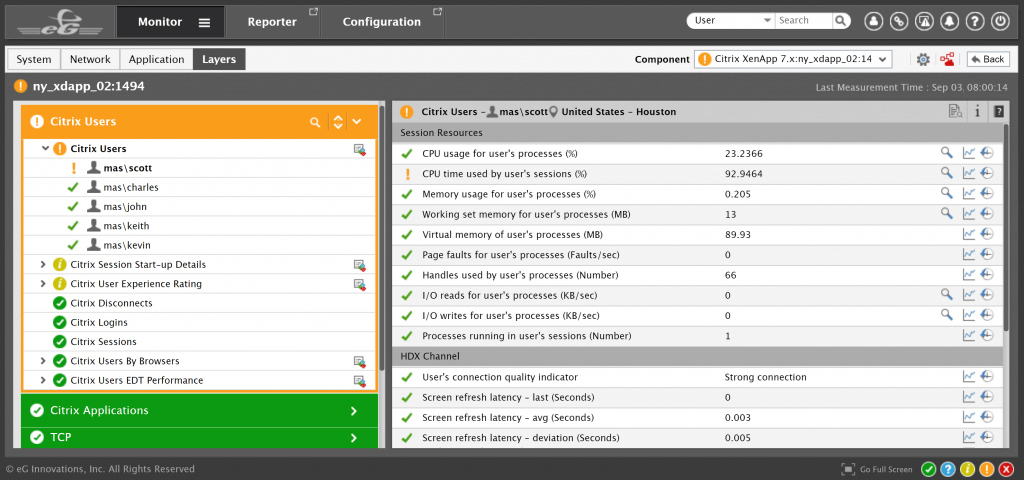Open the Reporter module tab

pos(272,22)
